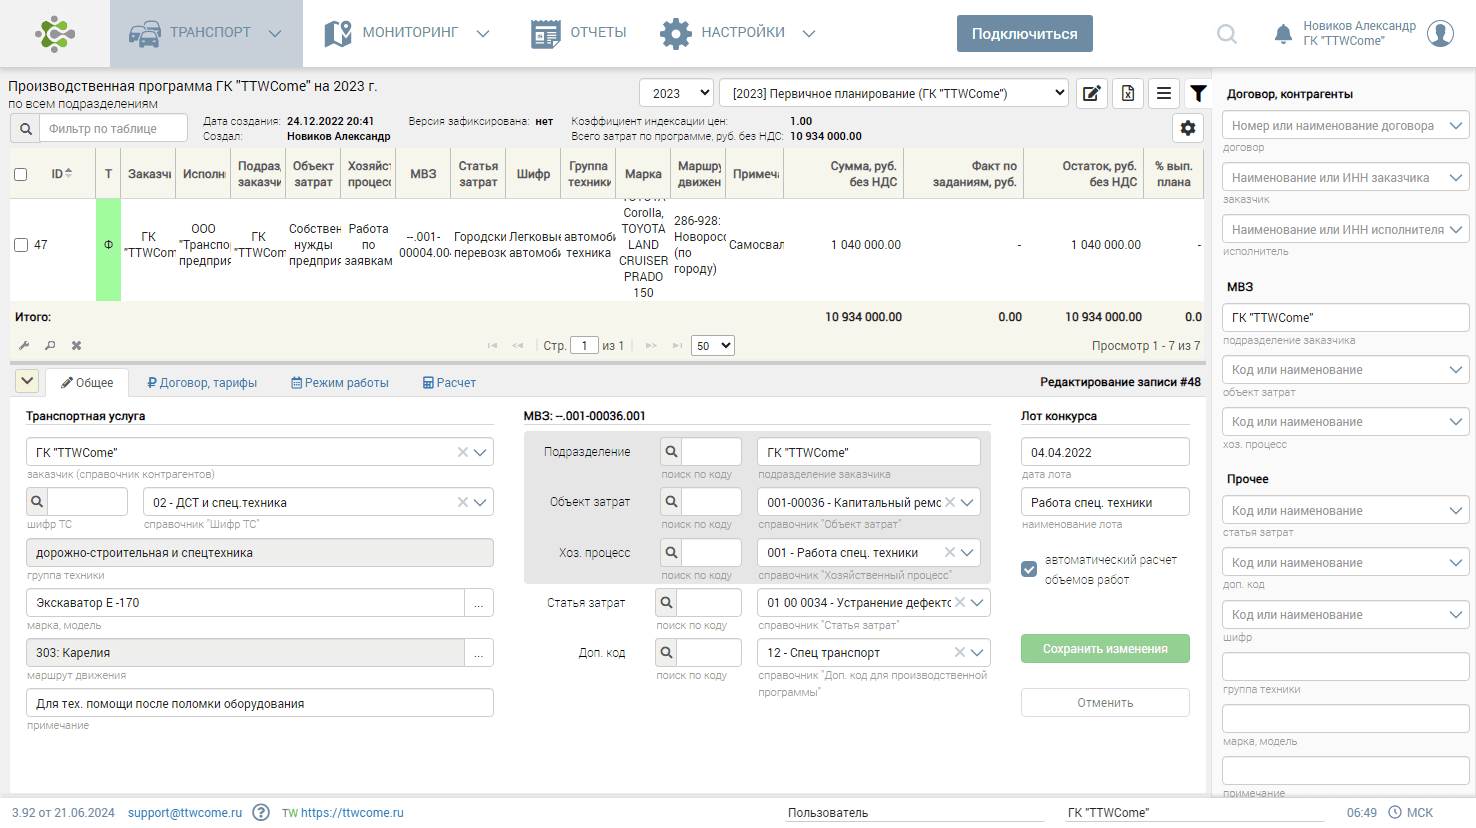This screenshot has height=828, width=1476.
Task: Expand хоз. процесс filter dropdown
Action: (1457, 421)
